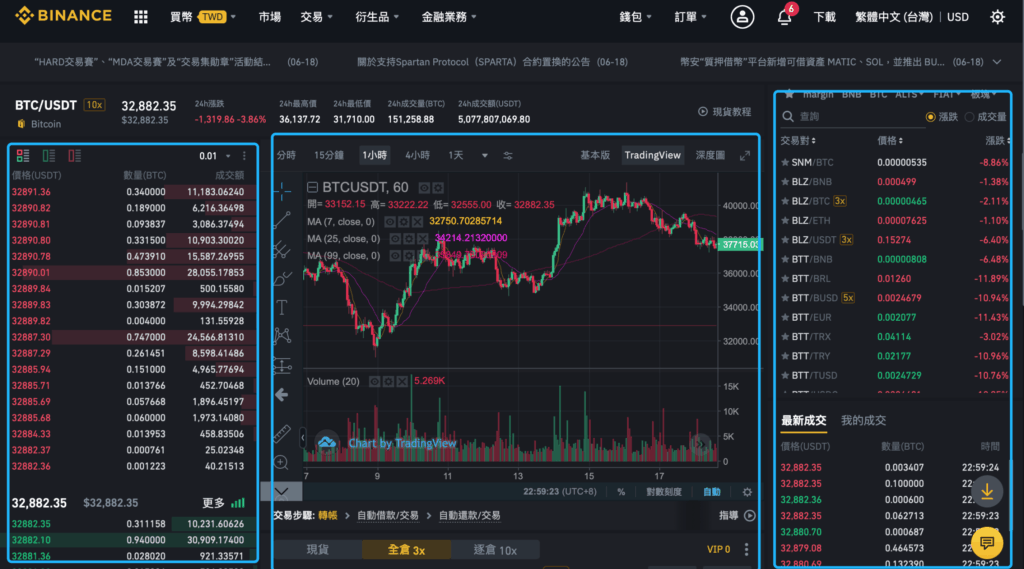The image size is (1024, 569).
Task: Show buy-orders-only order book view
Action: (x=49, y=155)
